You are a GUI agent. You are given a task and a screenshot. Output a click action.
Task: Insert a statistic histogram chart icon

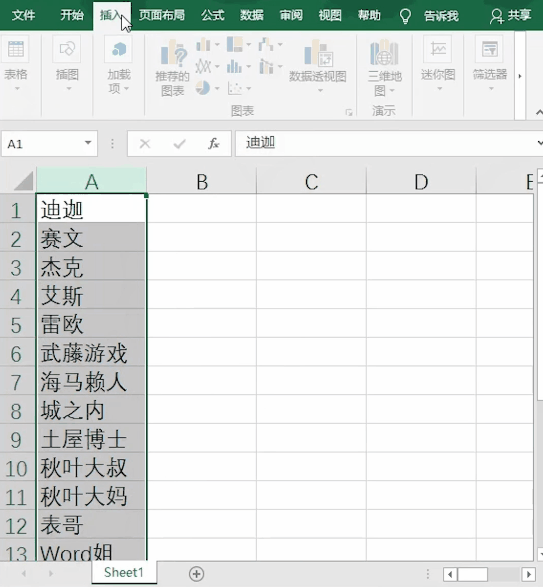pos(234,67)
